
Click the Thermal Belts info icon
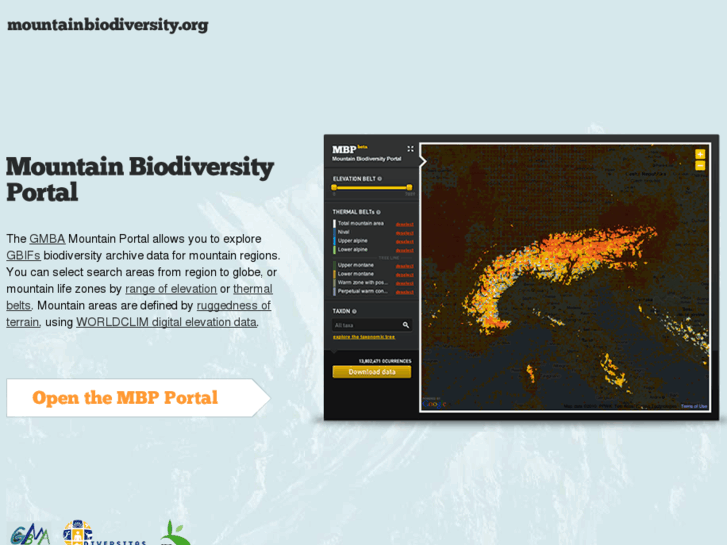[378, 212]
